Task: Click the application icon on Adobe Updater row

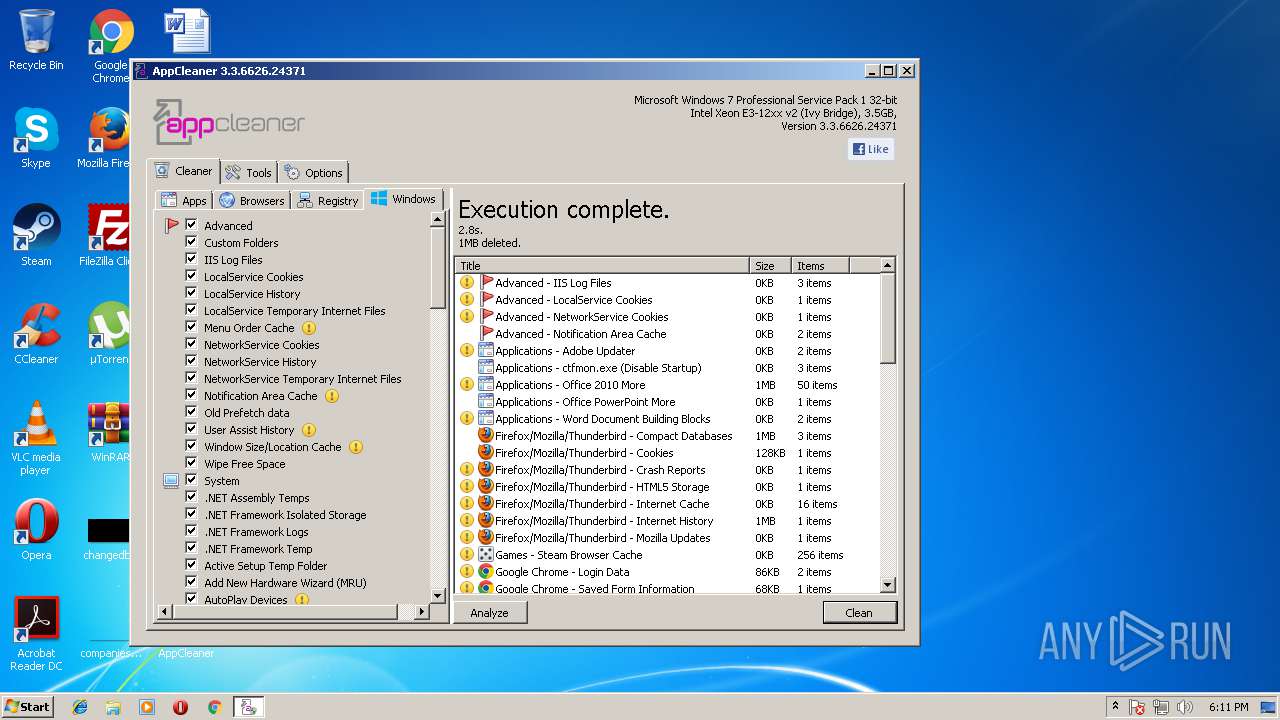Action: 486,351
